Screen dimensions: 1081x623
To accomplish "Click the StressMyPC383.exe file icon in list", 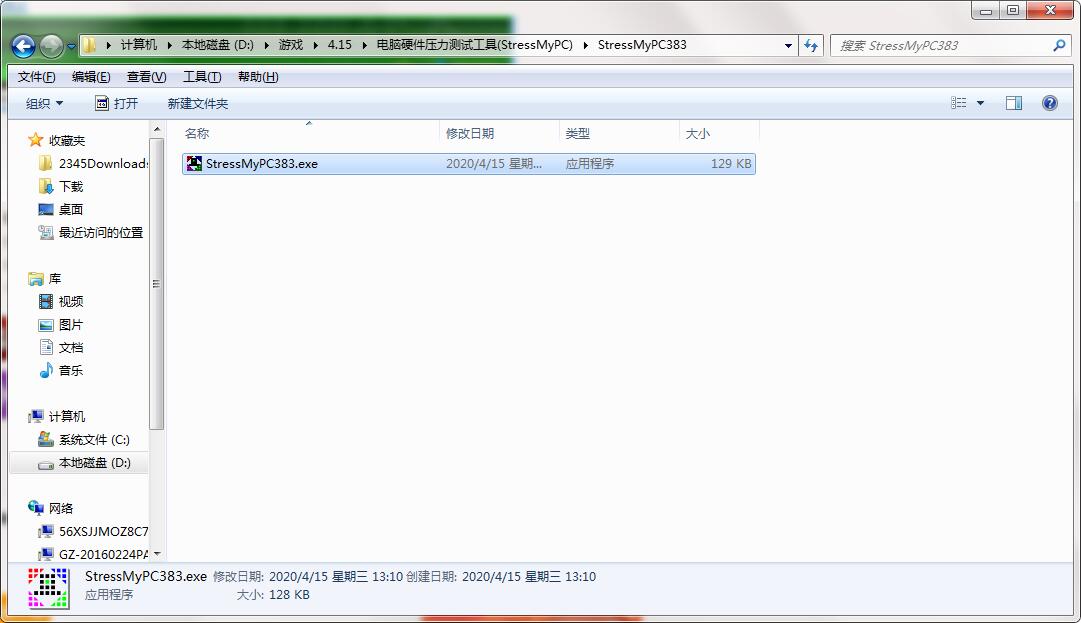I will 194,163.
